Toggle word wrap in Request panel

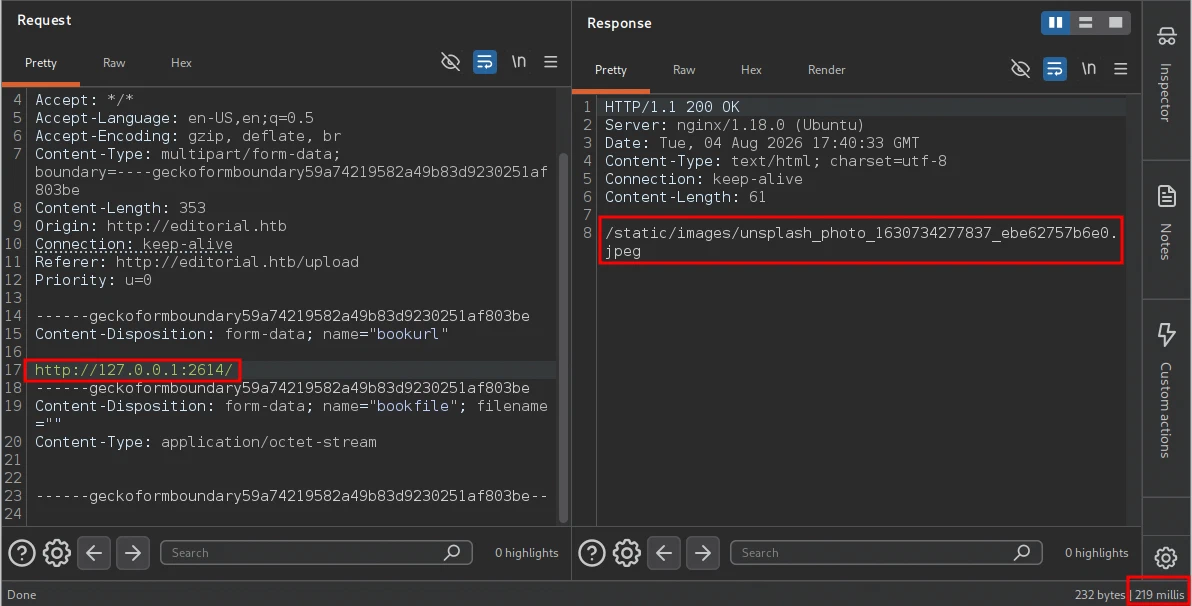pos(485,62)
